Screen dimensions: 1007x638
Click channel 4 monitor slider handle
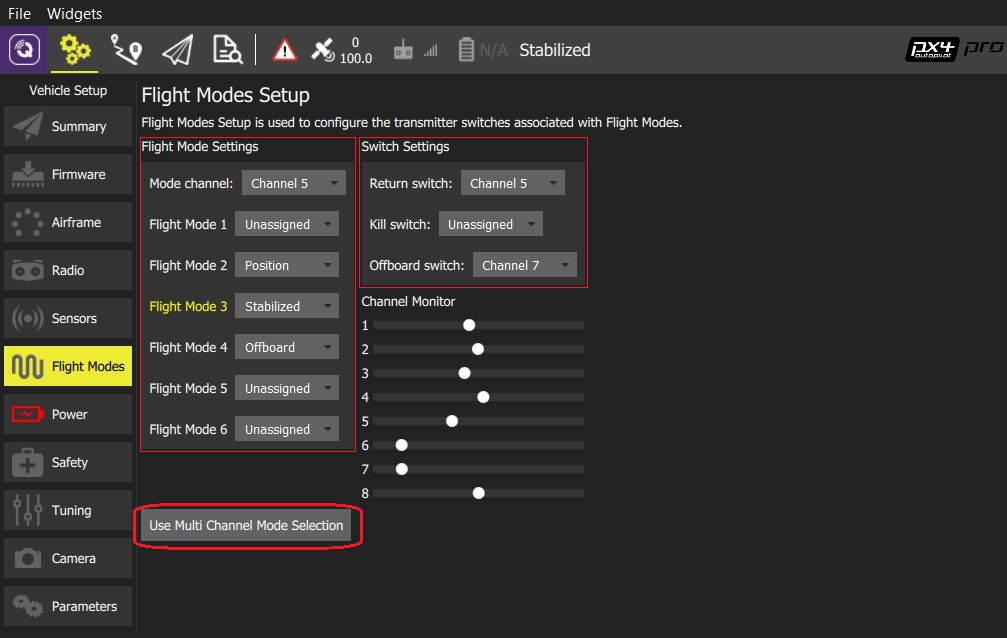coord(483,397)
